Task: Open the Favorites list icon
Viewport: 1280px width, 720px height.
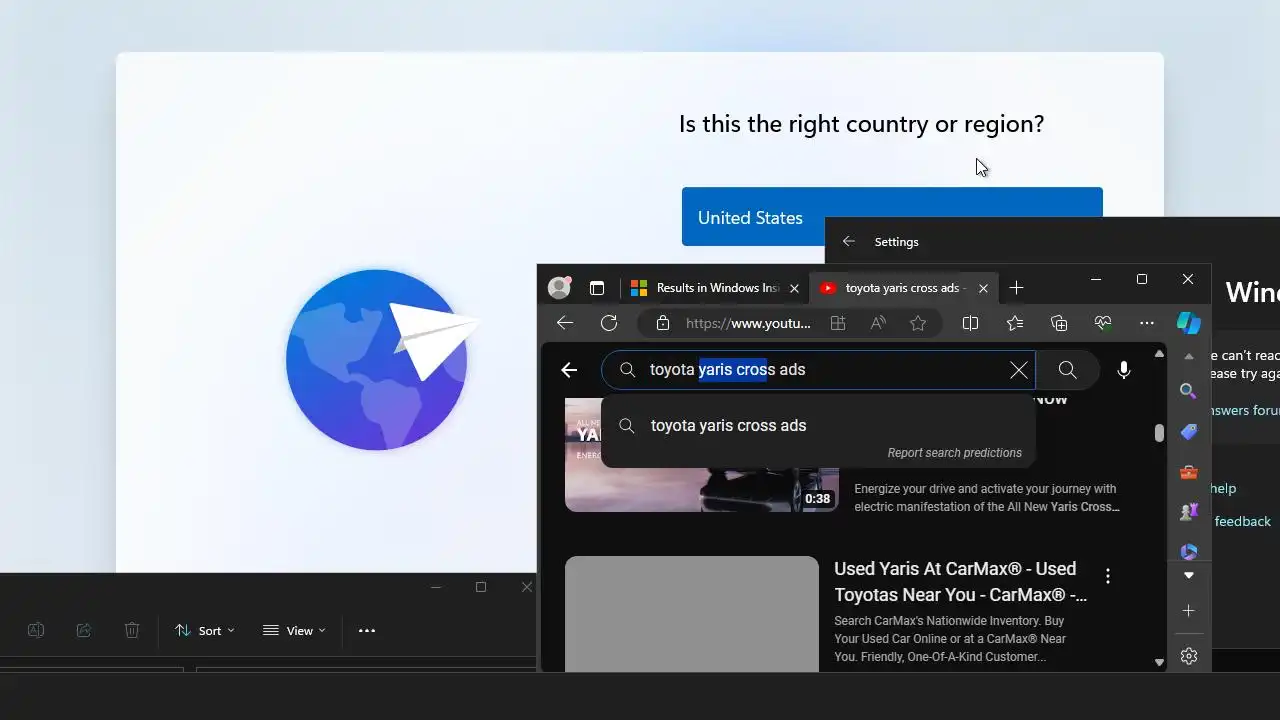Action: [1015, 323]
